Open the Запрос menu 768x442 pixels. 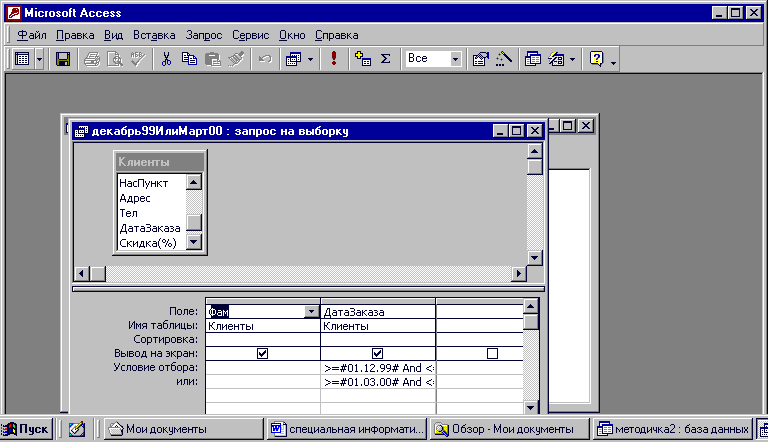(x=204, y=35)
